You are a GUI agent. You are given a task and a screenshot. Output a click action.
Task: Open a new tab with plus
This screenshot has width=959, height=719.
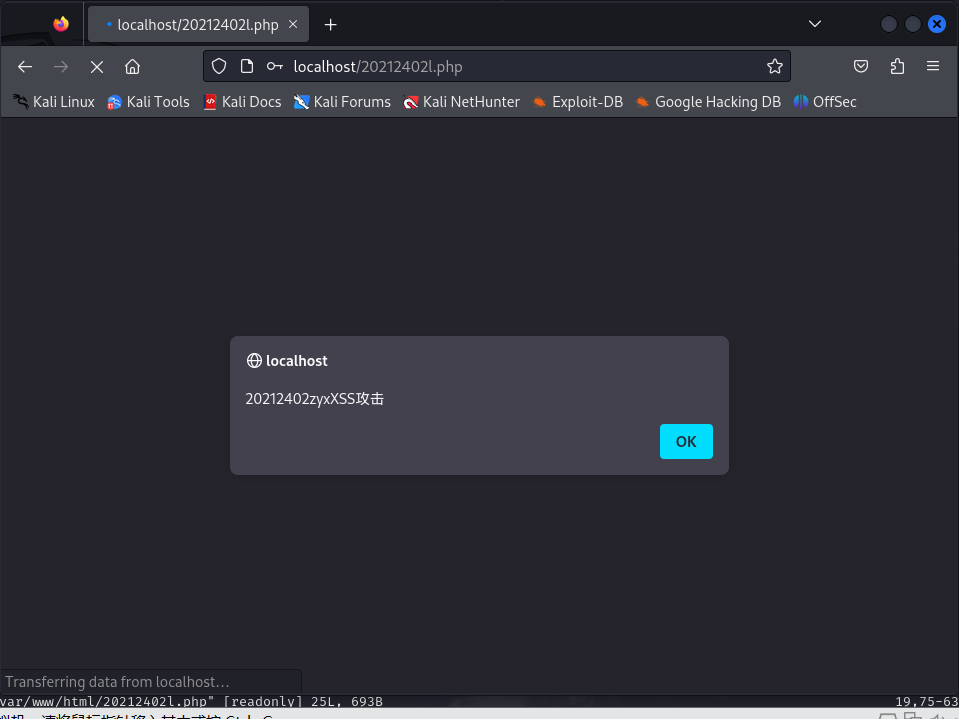(330, 24)
